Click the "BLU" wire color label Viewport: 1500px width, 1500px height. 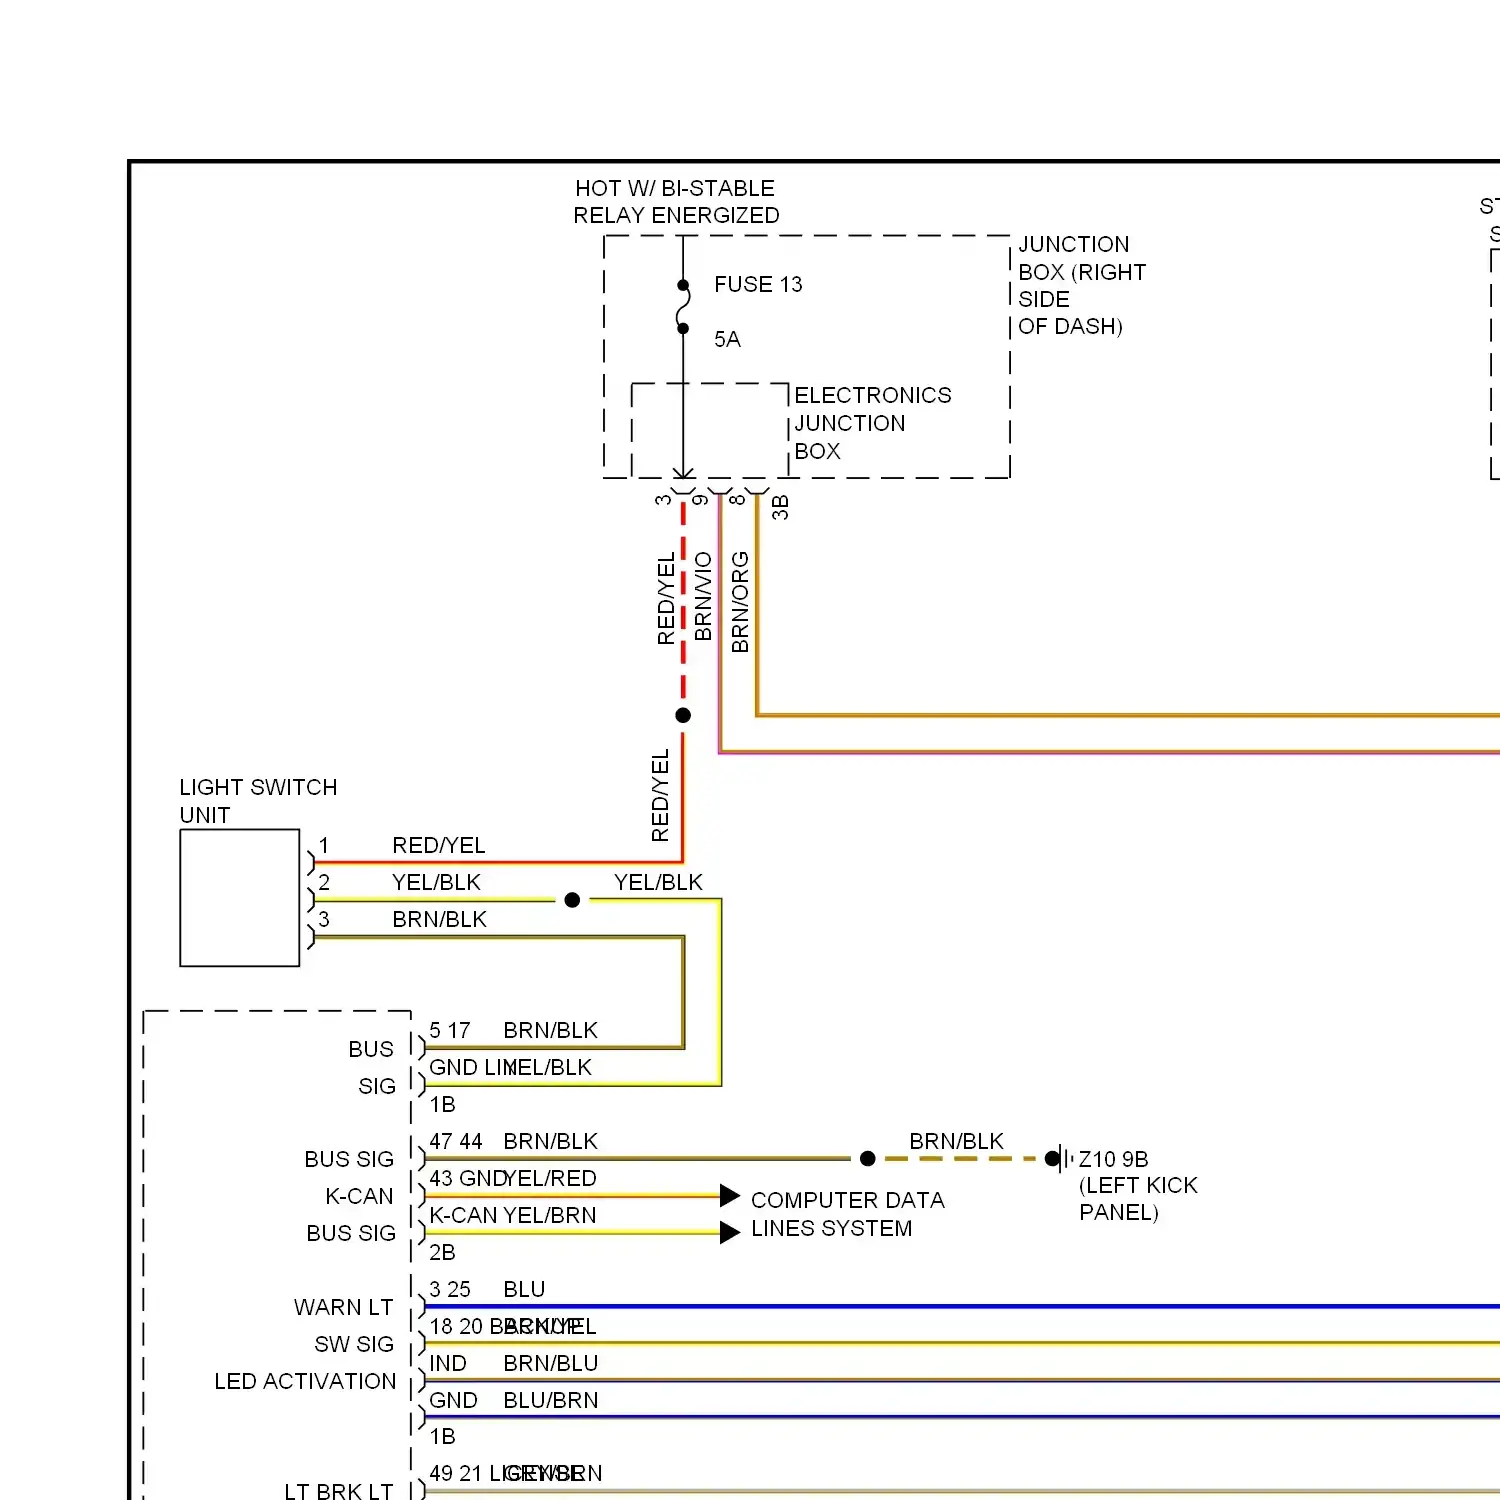(524, 1290)
